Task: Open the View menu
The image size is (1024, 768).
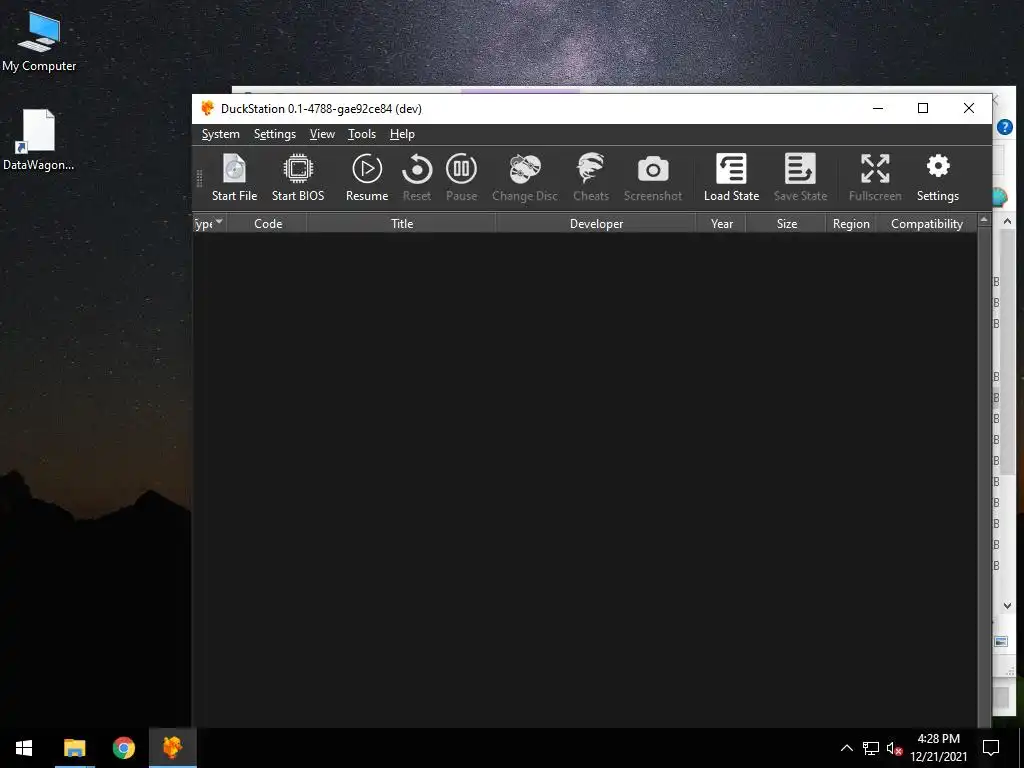Action: pos(322,134)
